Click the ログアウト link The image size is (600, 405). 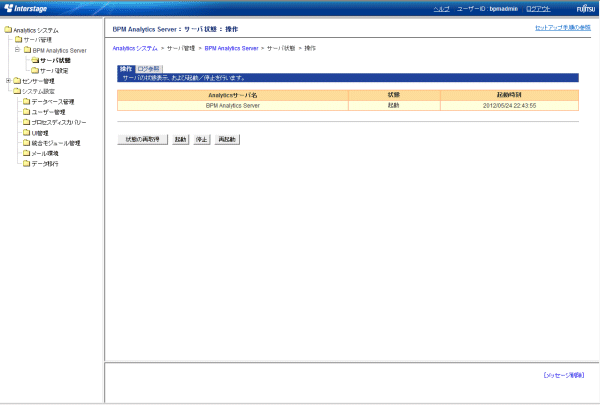pos(538,9)
